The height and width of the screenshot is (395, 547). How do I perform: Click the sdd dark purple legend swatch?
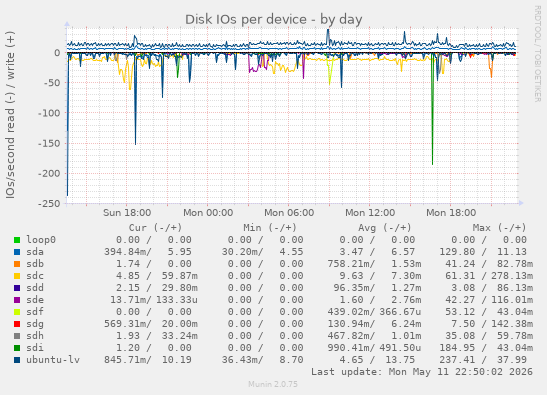[x=17, y=288]
